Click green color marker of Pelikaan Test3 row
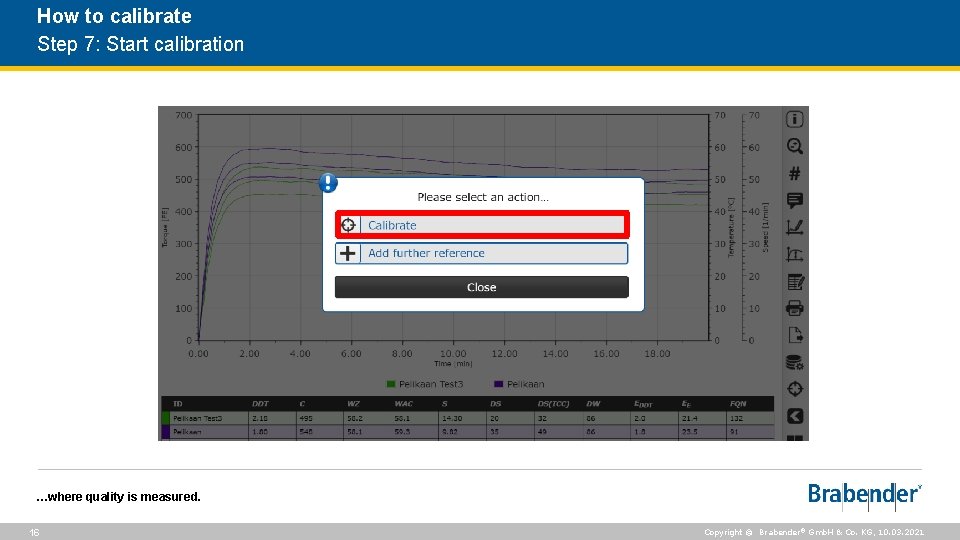The image size is (960, 540). click(x=165, y=418)
